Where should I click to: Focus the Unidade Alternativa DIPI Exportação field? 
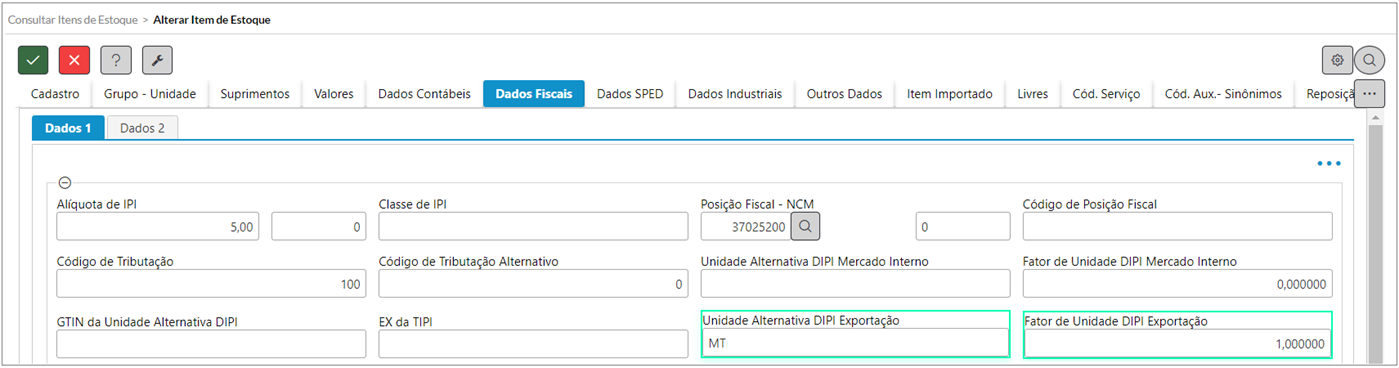tap(856, 343)
